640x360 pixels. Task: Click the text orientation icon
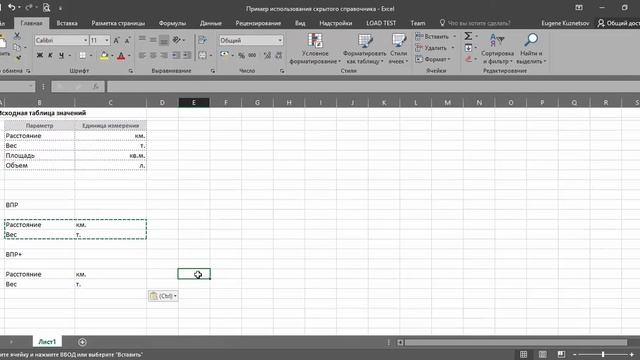coord(177,40)
